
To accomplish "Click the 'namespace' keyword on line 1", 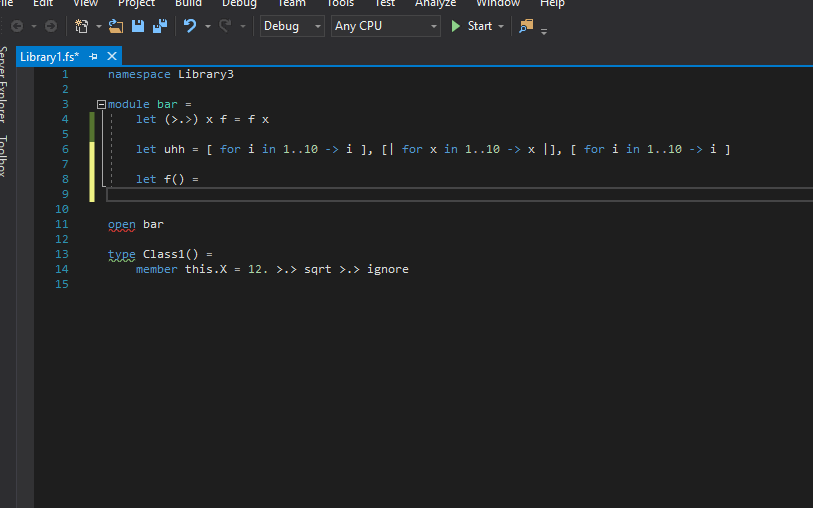I will point(139,74).
